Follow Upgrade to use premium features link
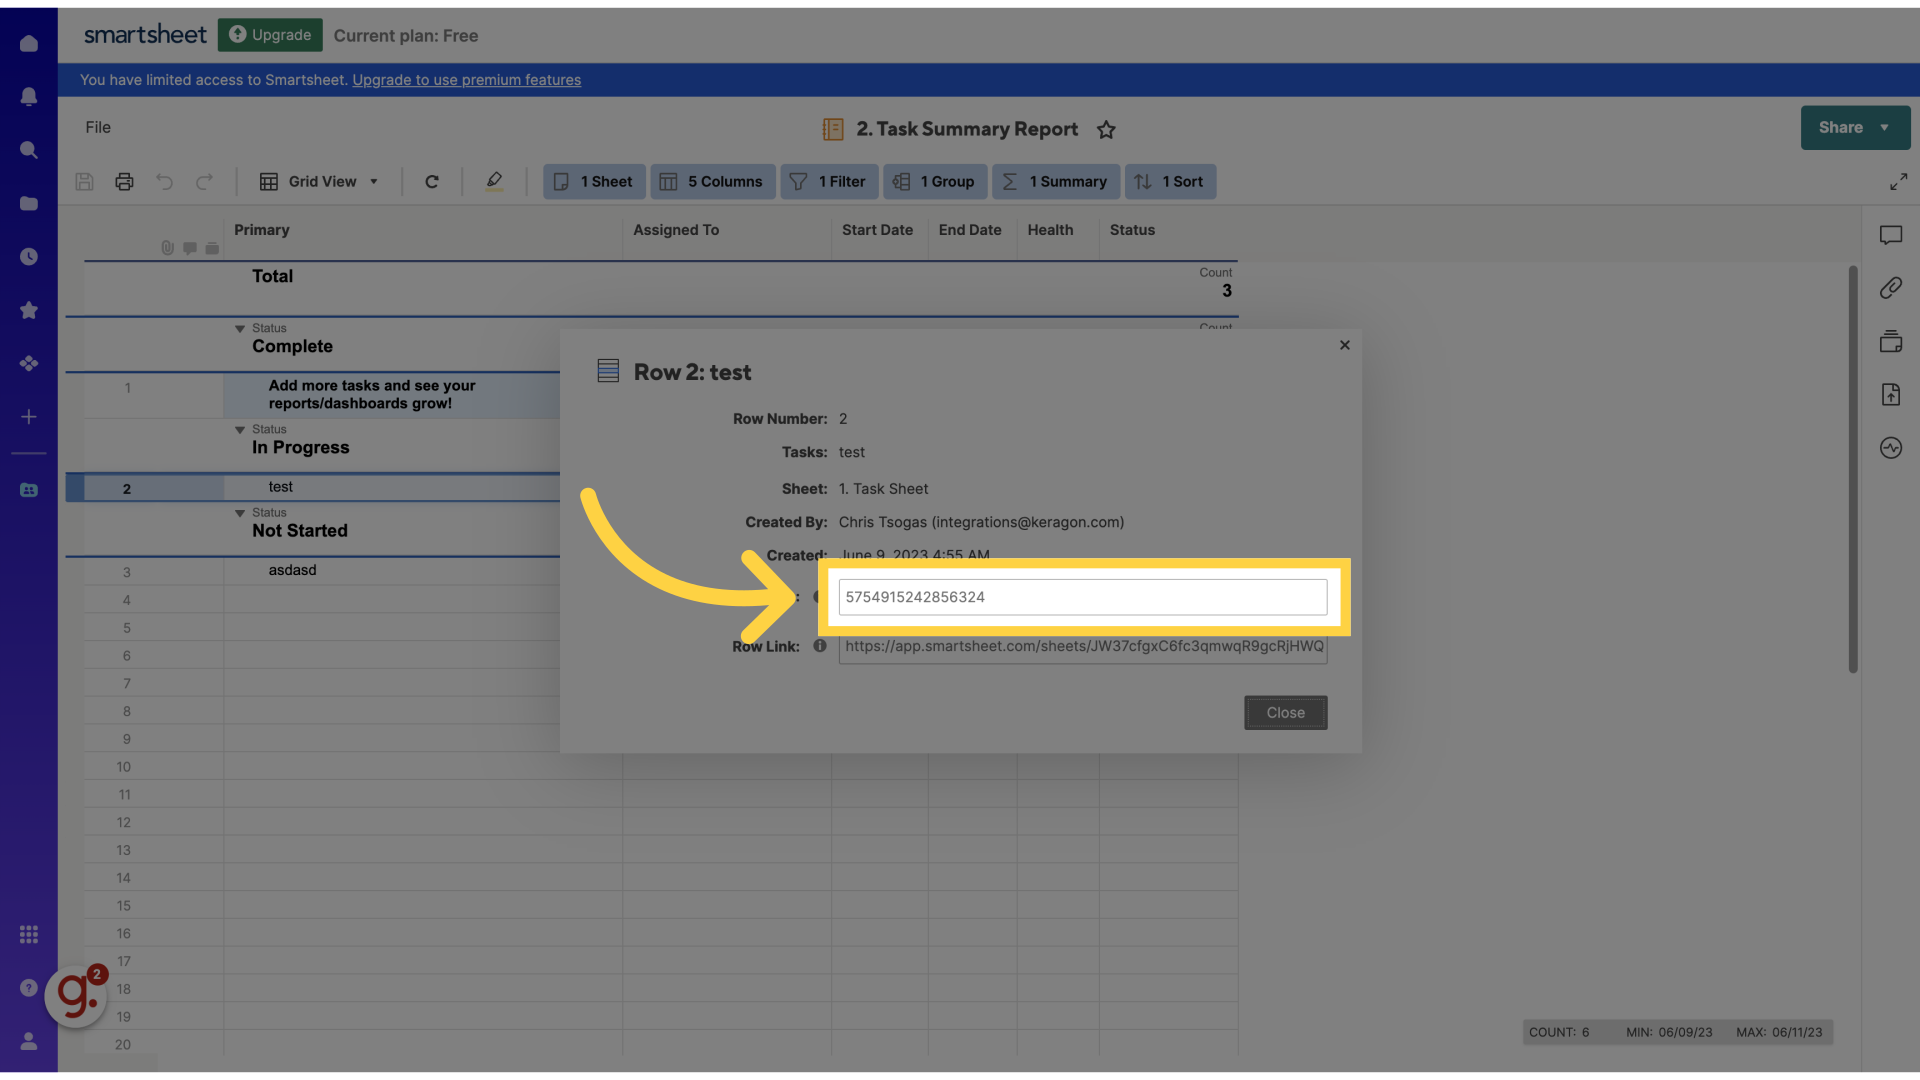Viewport: 1920px width, 1080px height. [x=466, y=80]
